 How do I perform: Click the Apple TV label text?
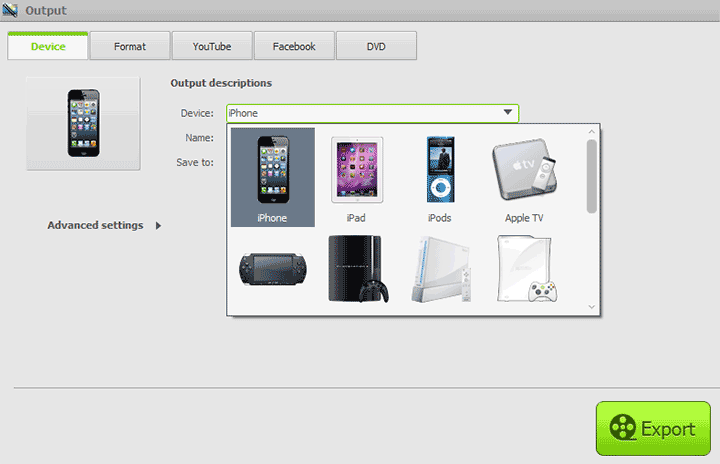524,218
